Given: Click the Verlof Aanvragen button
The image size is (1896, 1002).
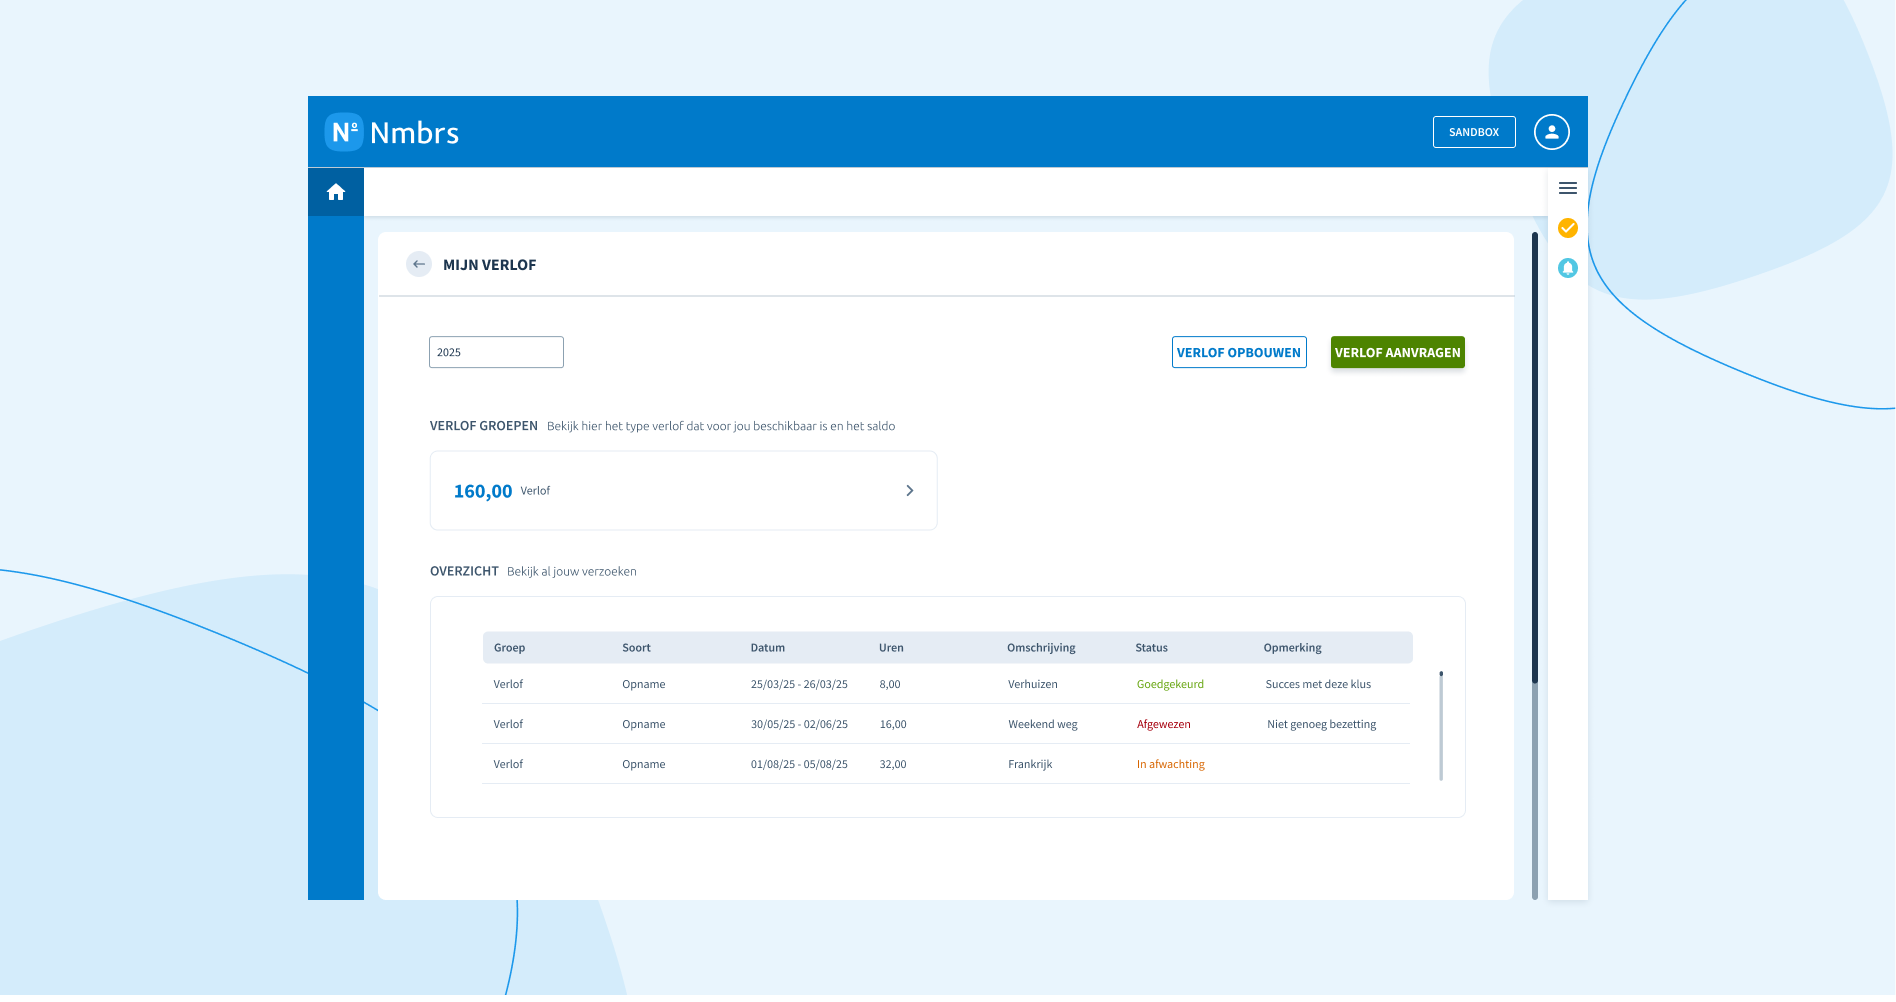Looking at the screenshot, I should (1398, 352).
